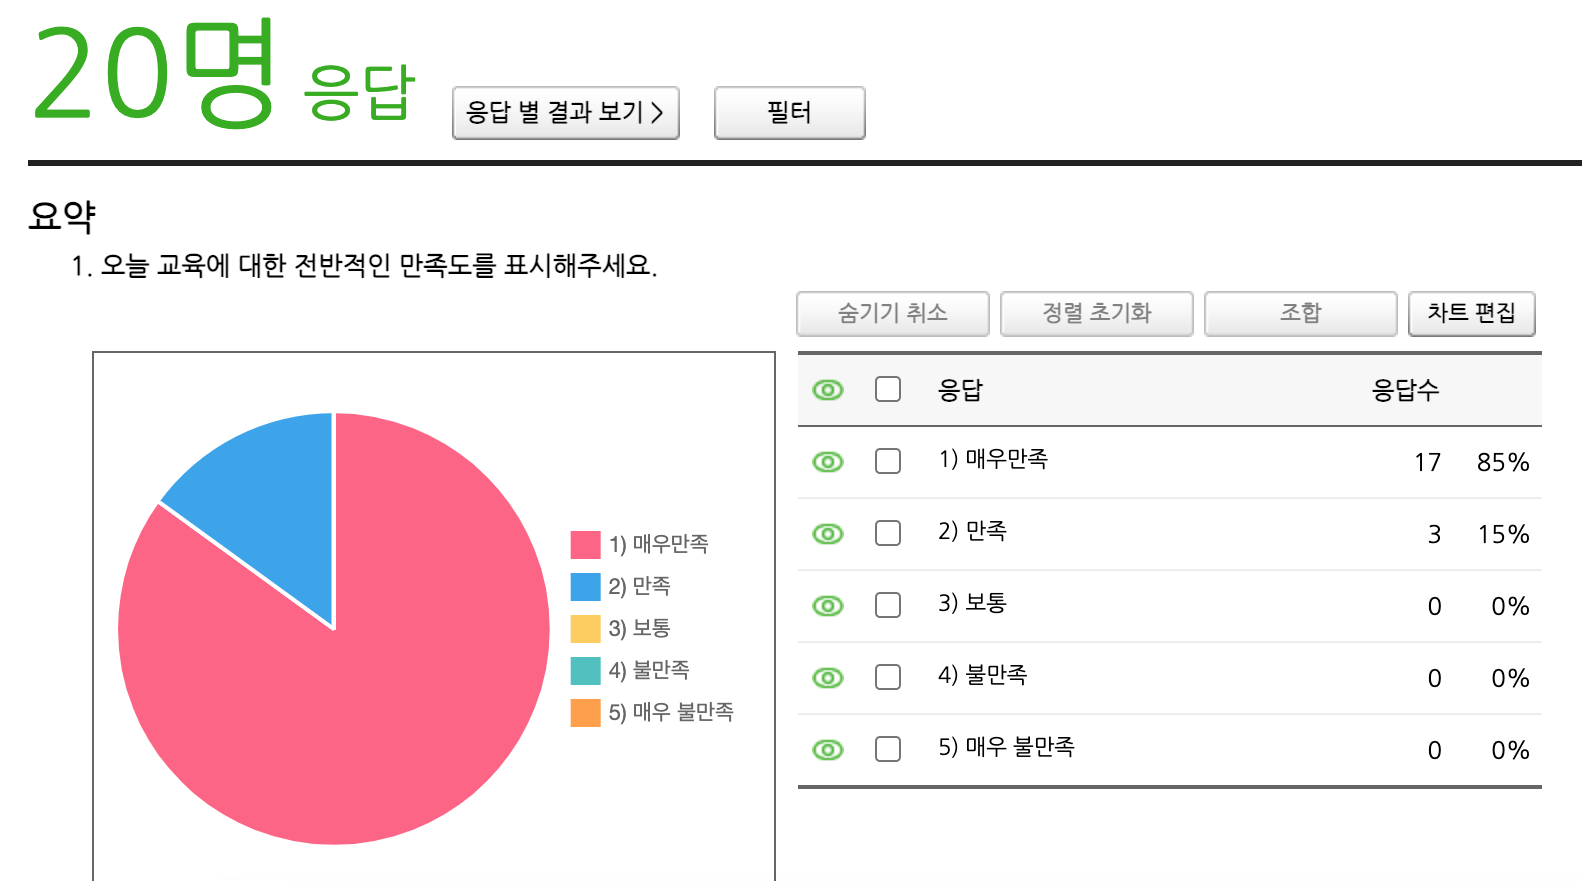Toggle eye icon for 매우 불만족 response

point(828,750)
